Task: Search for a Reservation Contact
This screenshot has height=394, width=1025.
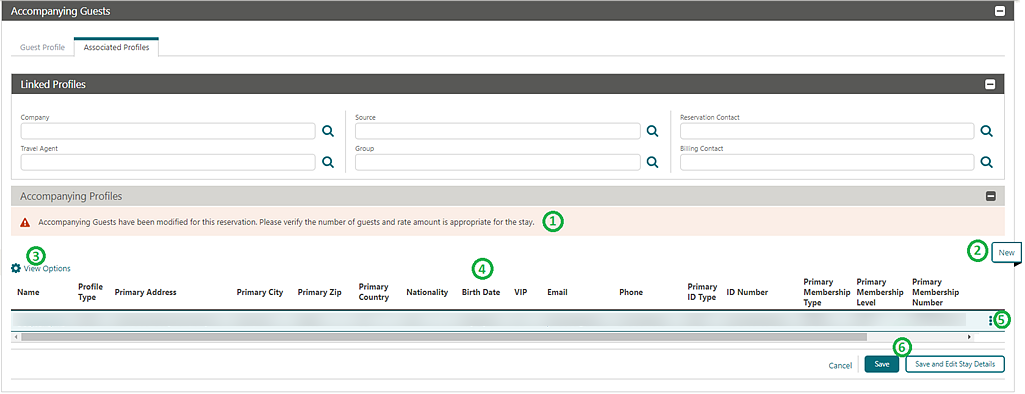Action: [x=987, y=131]
